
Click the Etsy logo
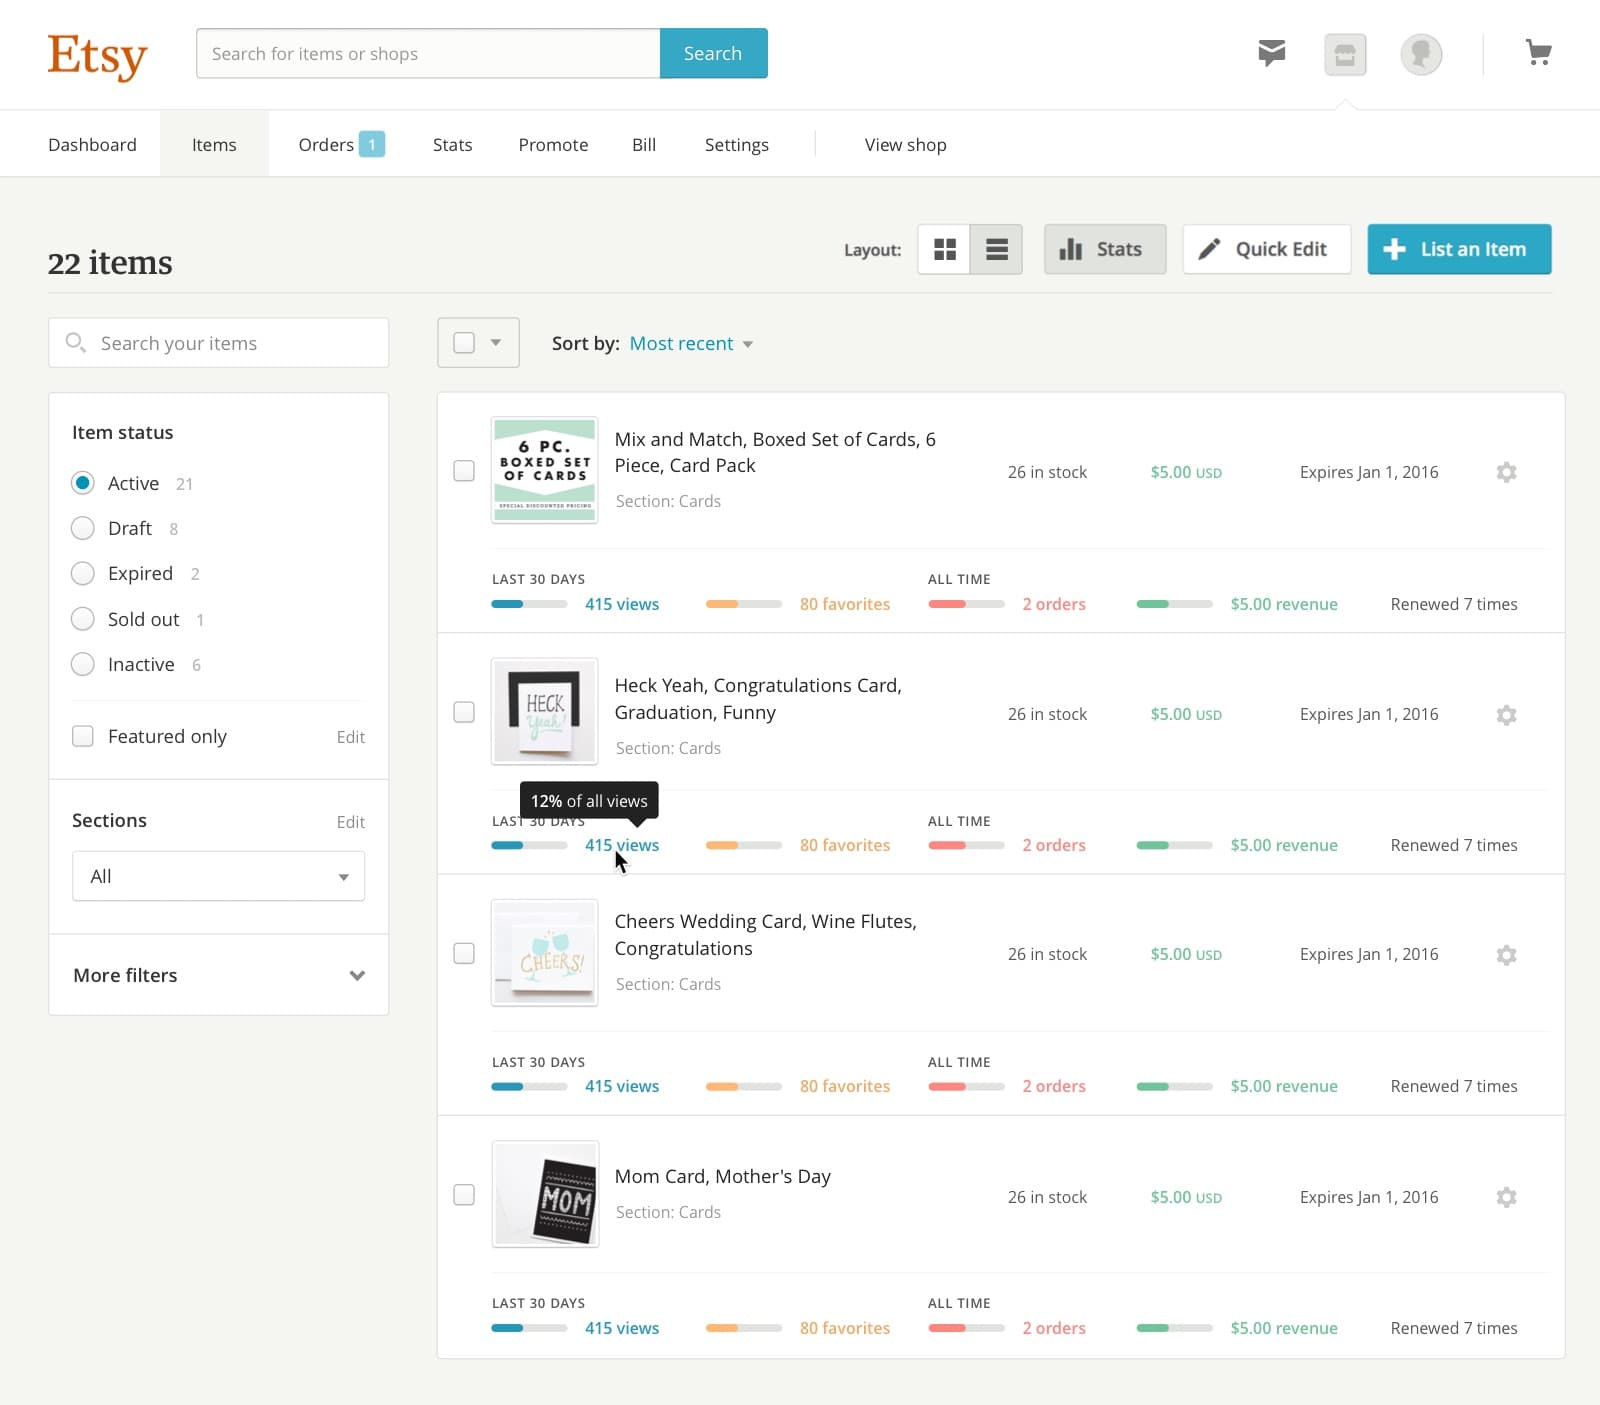click(x=98, y=55)
